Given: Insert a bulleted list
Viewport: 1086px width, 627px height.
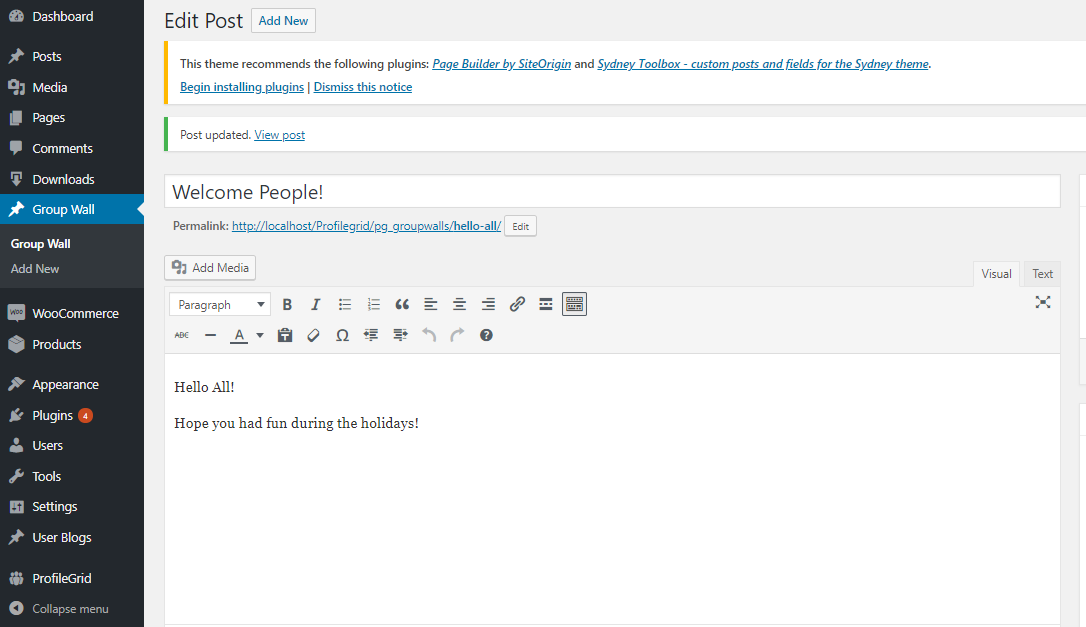Looking at the screenshot, I should point(345,304).
